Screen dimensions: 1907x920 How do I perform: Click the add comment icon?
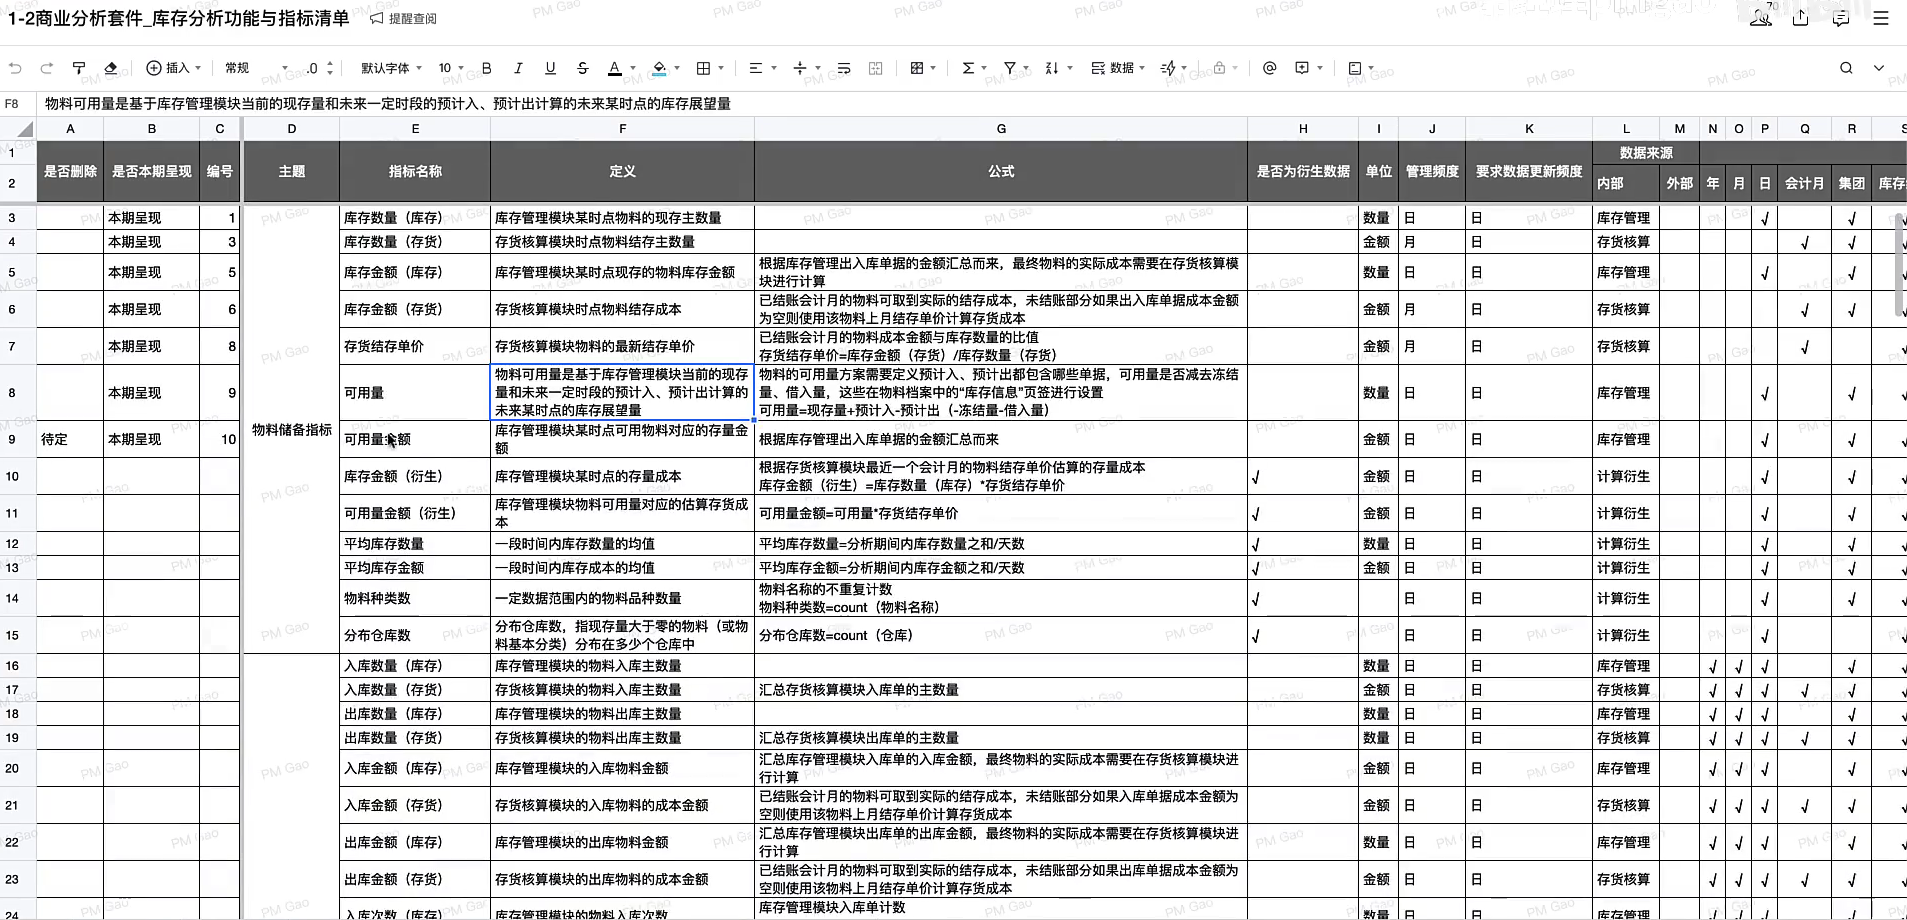pos(1302,68)
